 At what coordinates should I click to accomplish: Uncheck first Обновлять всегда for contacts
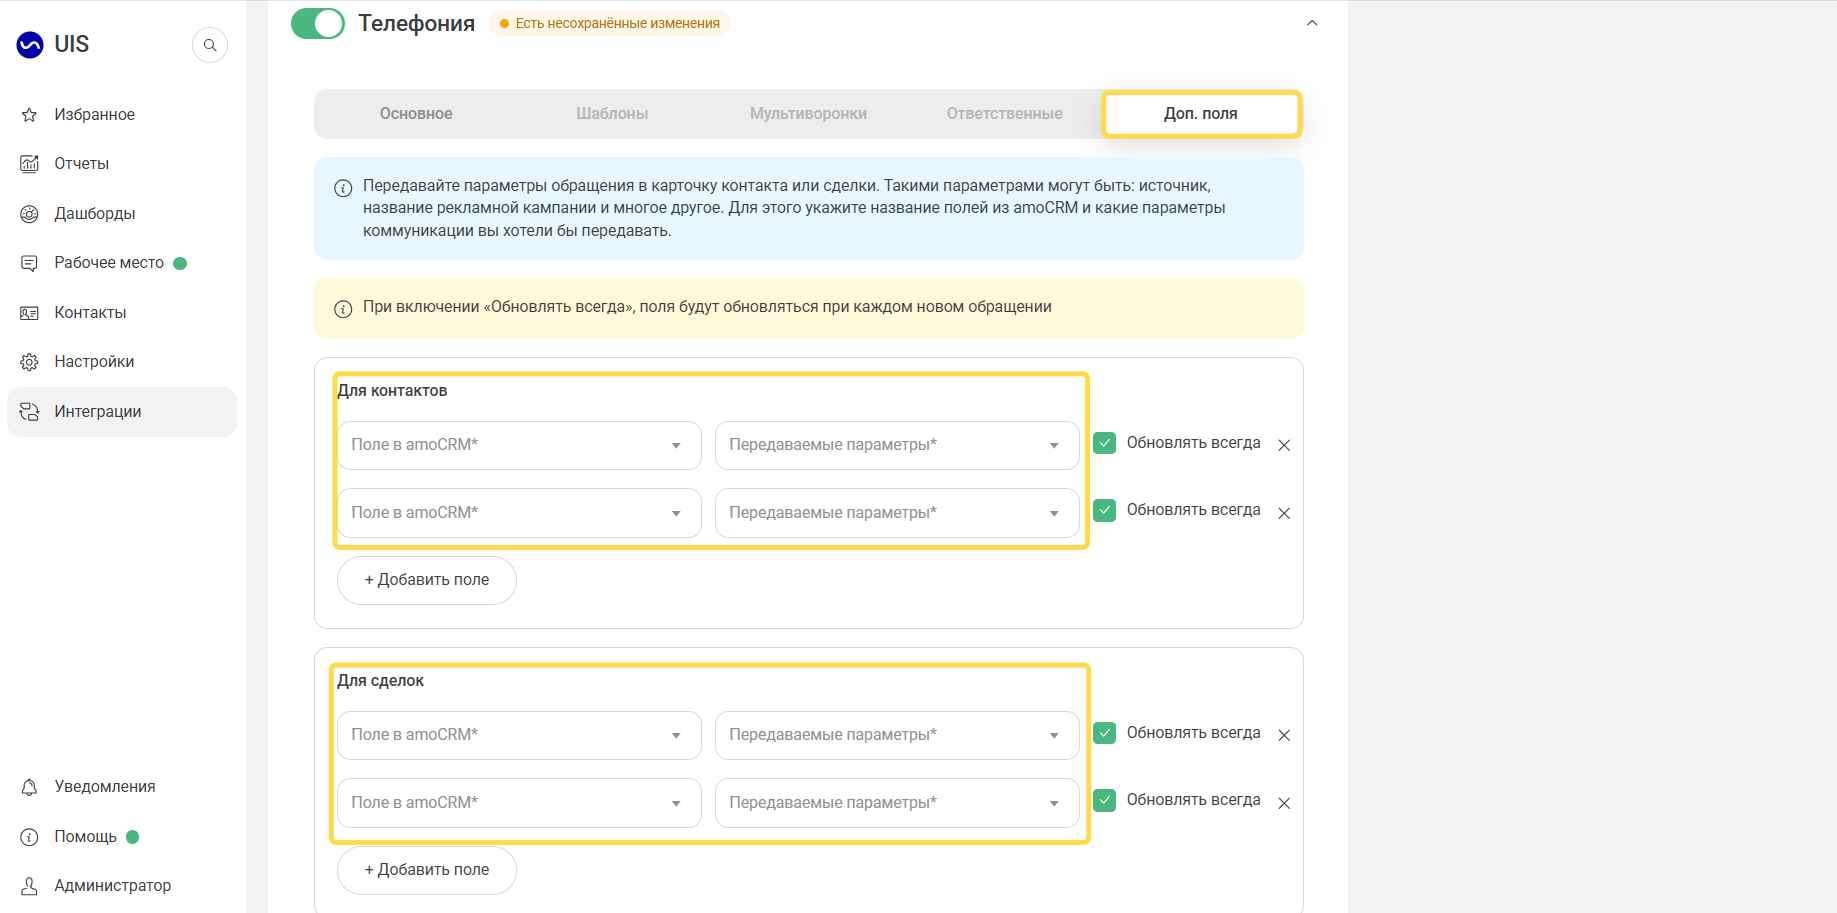(1104, 443)
